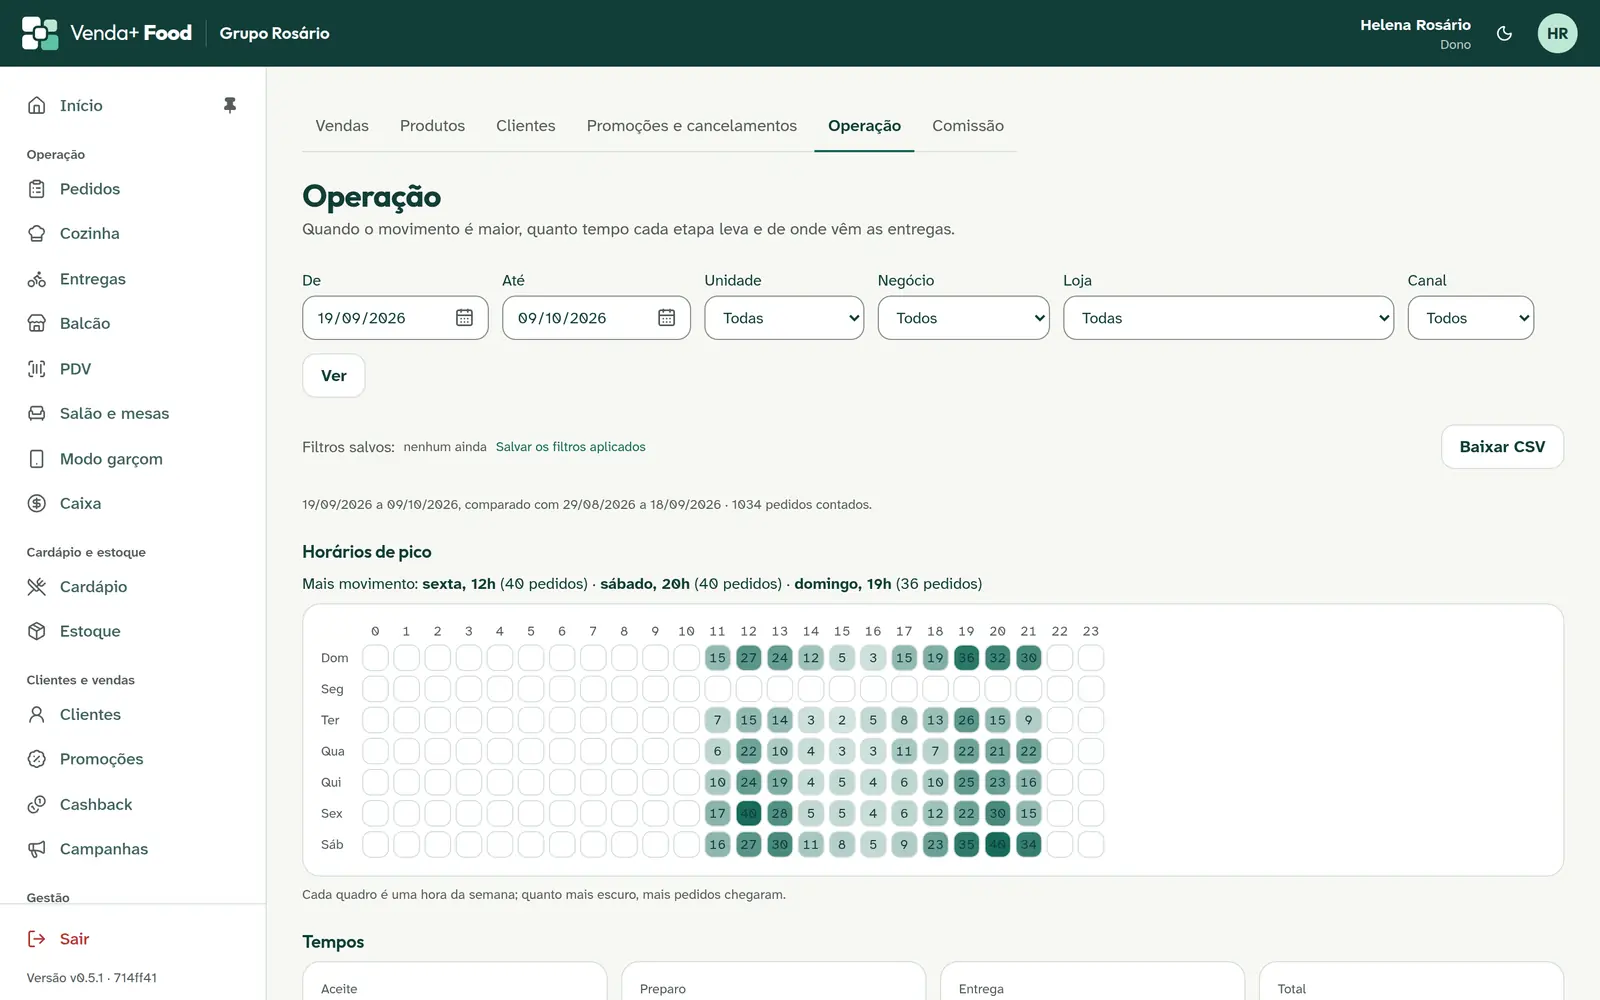1600x1000 pixels.
Task: Click Sáb 21h heatmap cell with 34
Action: [x=1028, y=845]
